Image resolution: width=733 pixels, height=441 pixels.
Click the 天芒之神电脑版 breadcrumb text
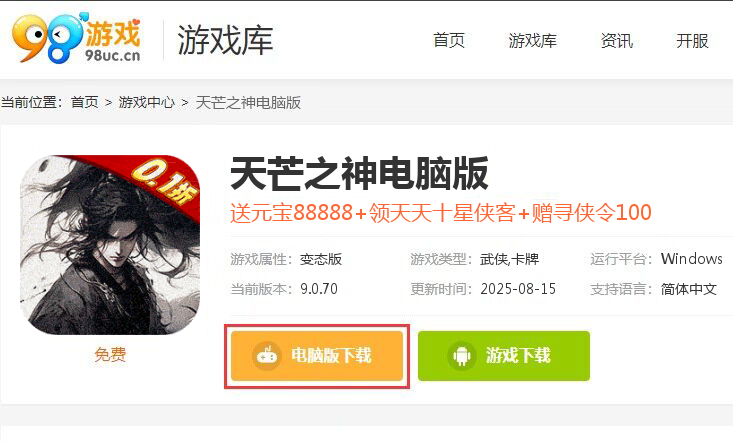coord(248,102)
